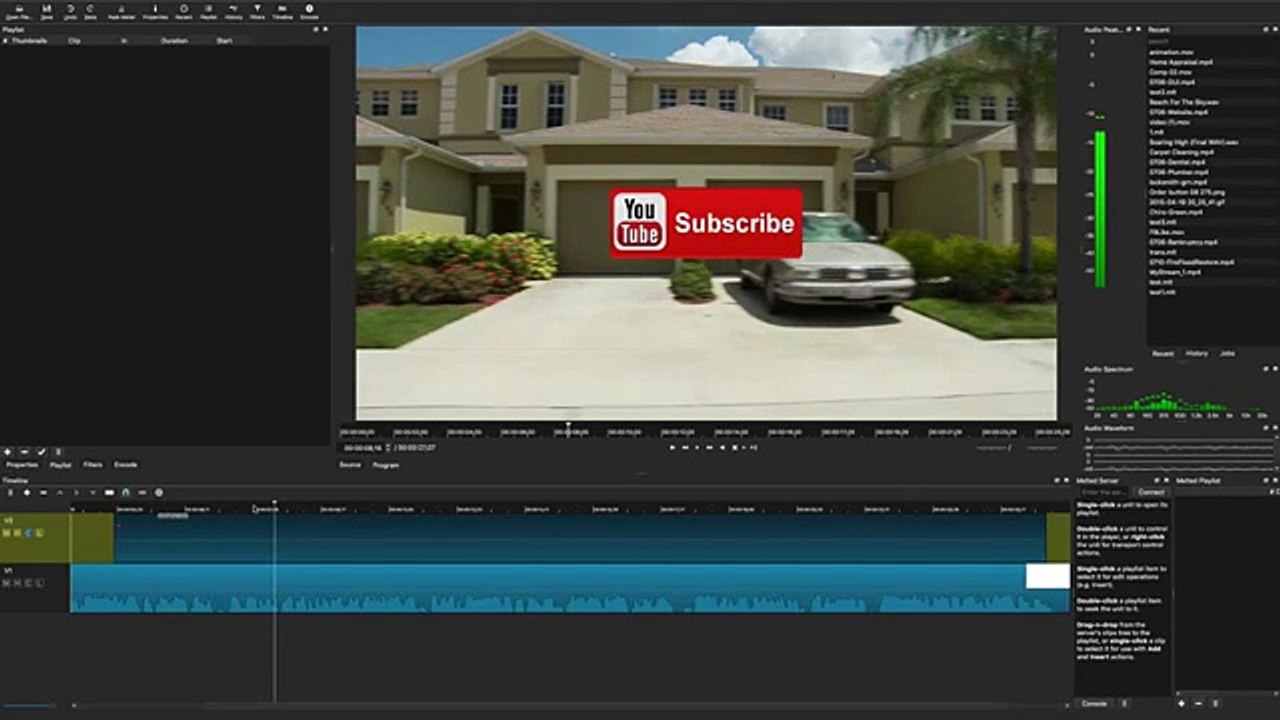Click the player scrub bar playhead
This screenshot has height=720, width=1280.
pyautogui.click(x=568, y=430)
